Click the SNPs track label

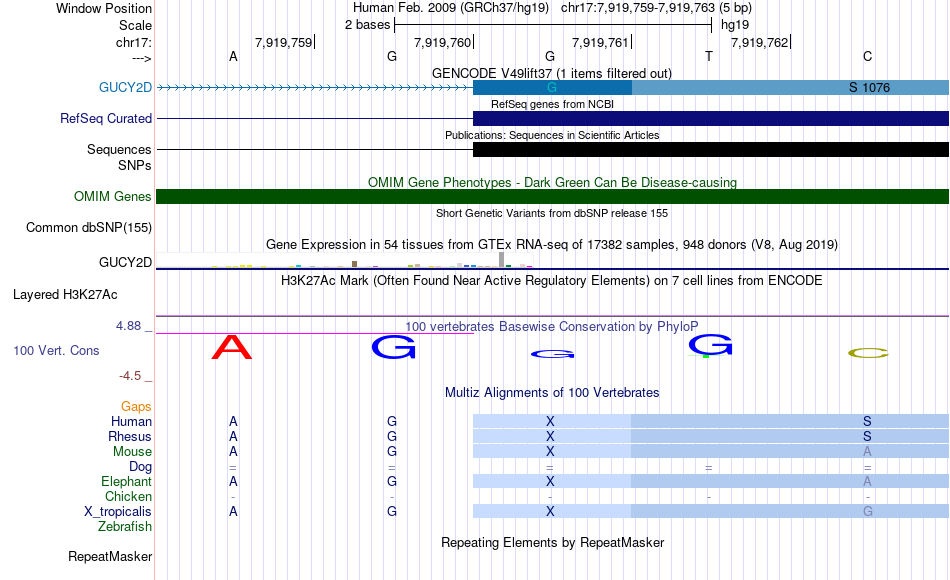click(x=135, y=165)
